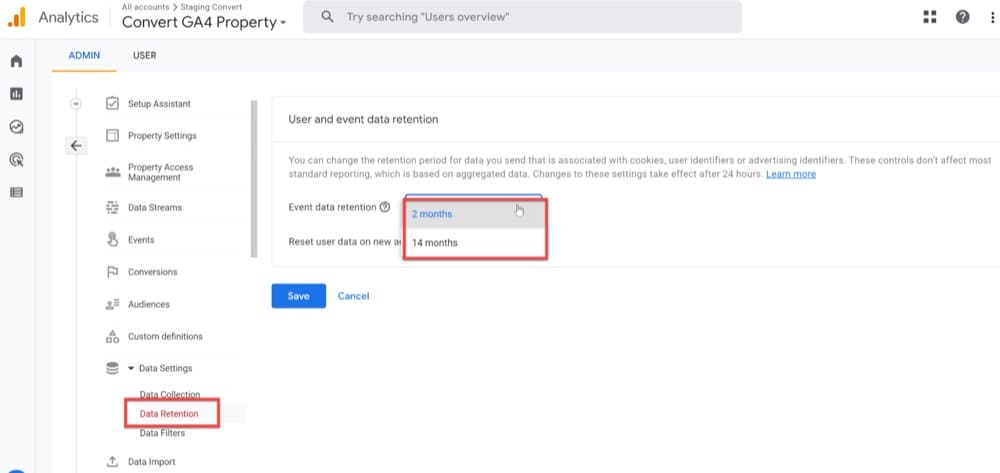Select 14 months retention option
The height and width of the screenshot is (473, 1000).
coord(475,243)
